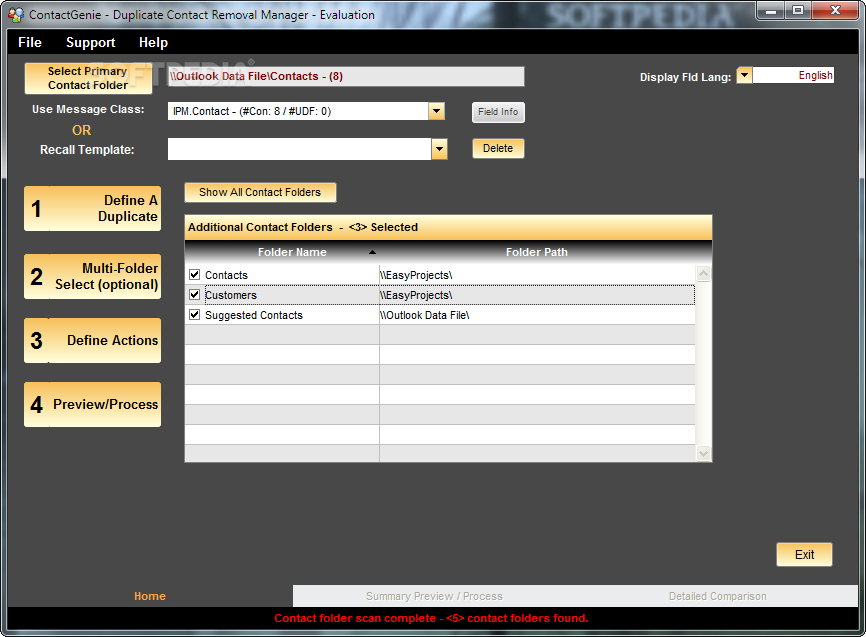Switch to Summary Preview / Process tab

434,596
